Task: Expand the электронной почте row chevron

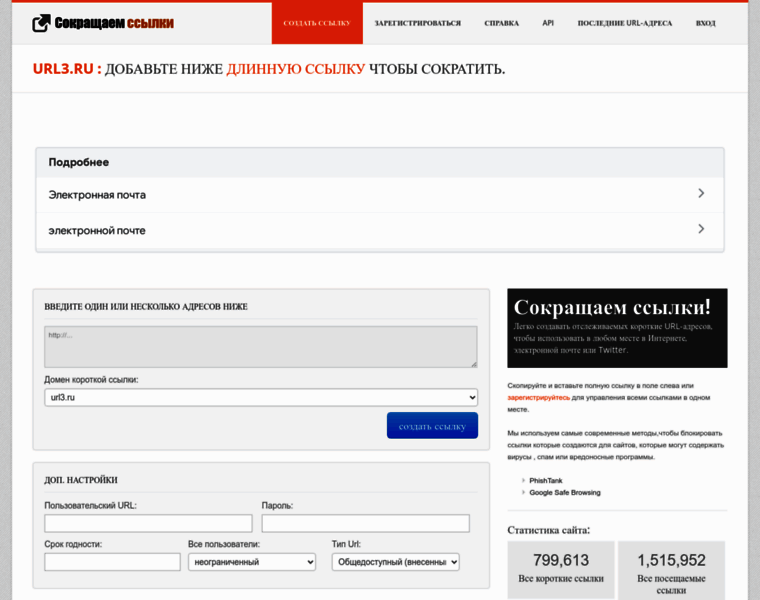Action: [x=701, y=229]
